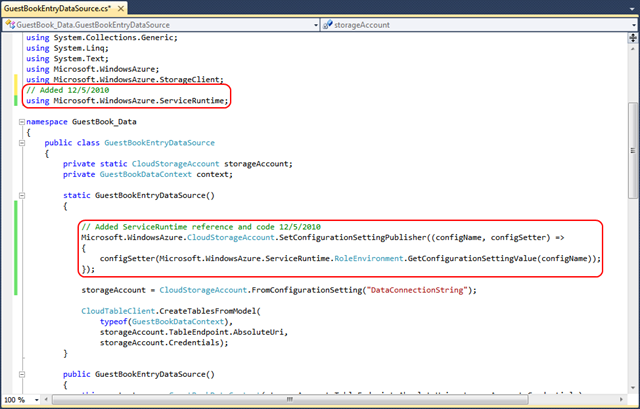Click 'storageAccount.Credentials);' line
Image resolution: width=640 pixels, height=409 pixels.
(x=164, y=343)
